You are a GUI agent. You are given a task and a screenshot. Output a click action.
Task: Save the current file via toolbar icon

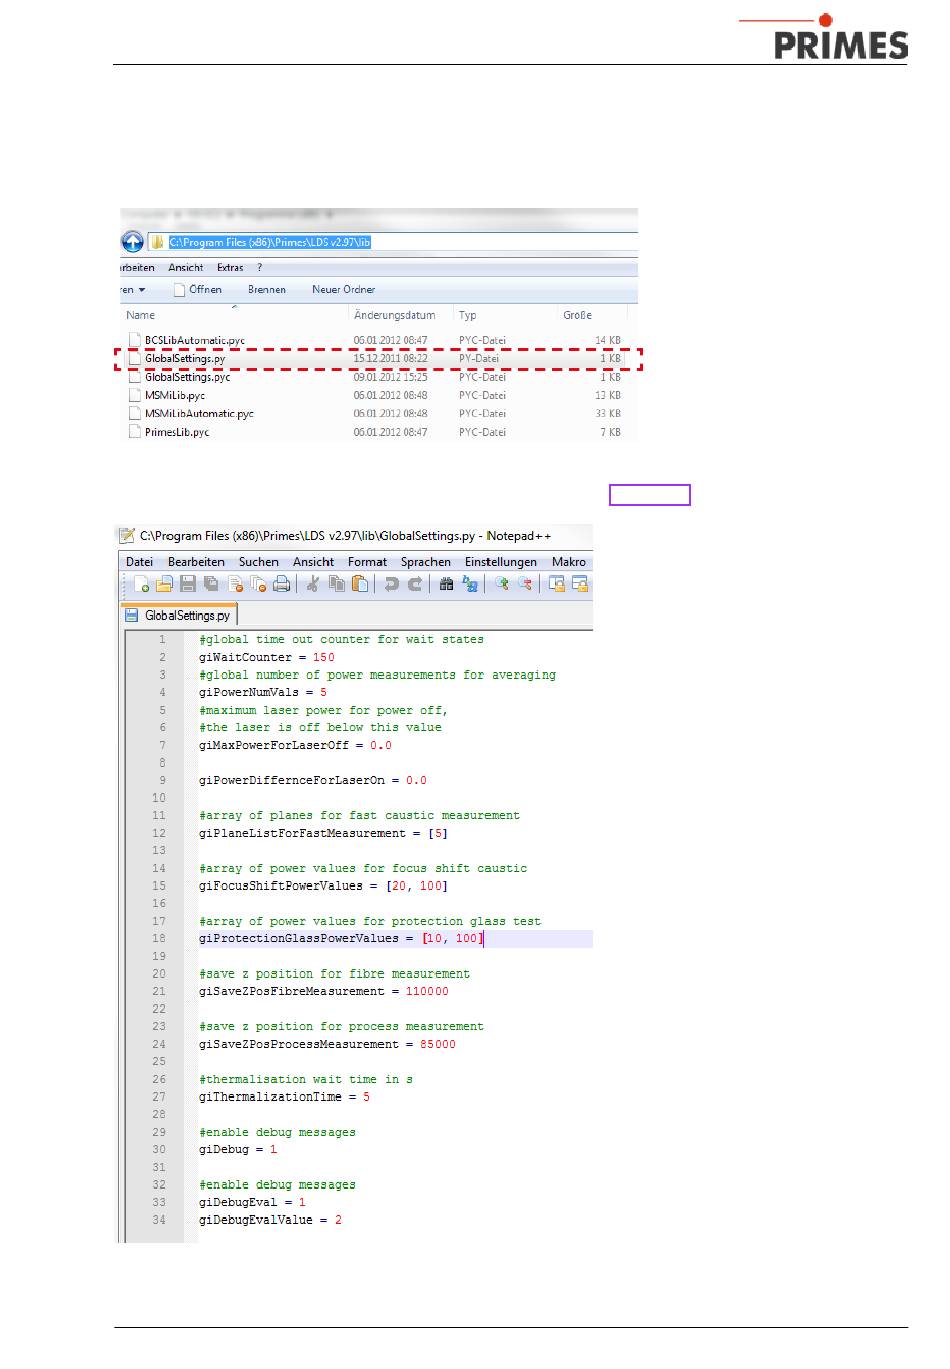(188, 585)
